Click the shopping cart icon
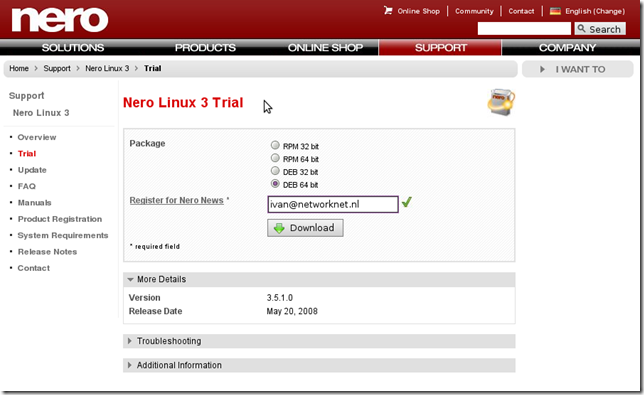 tap(388, 10)
